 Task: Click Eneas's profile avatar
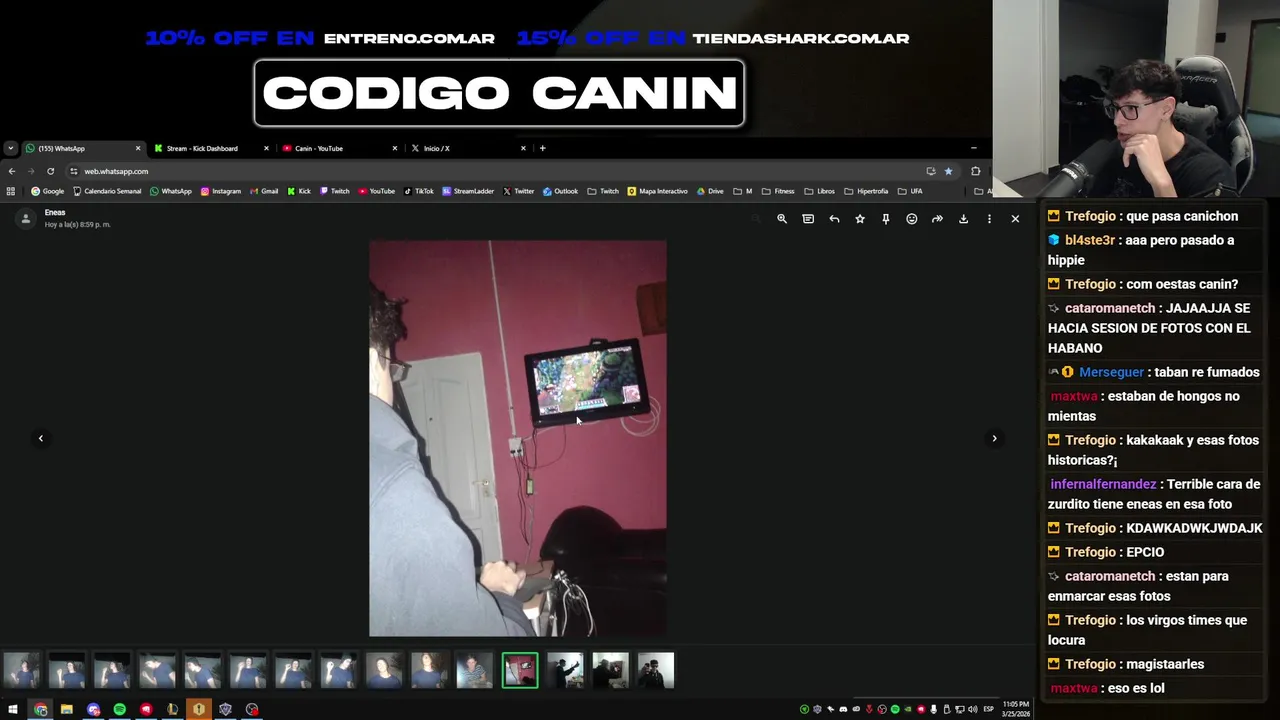(26, 218)
